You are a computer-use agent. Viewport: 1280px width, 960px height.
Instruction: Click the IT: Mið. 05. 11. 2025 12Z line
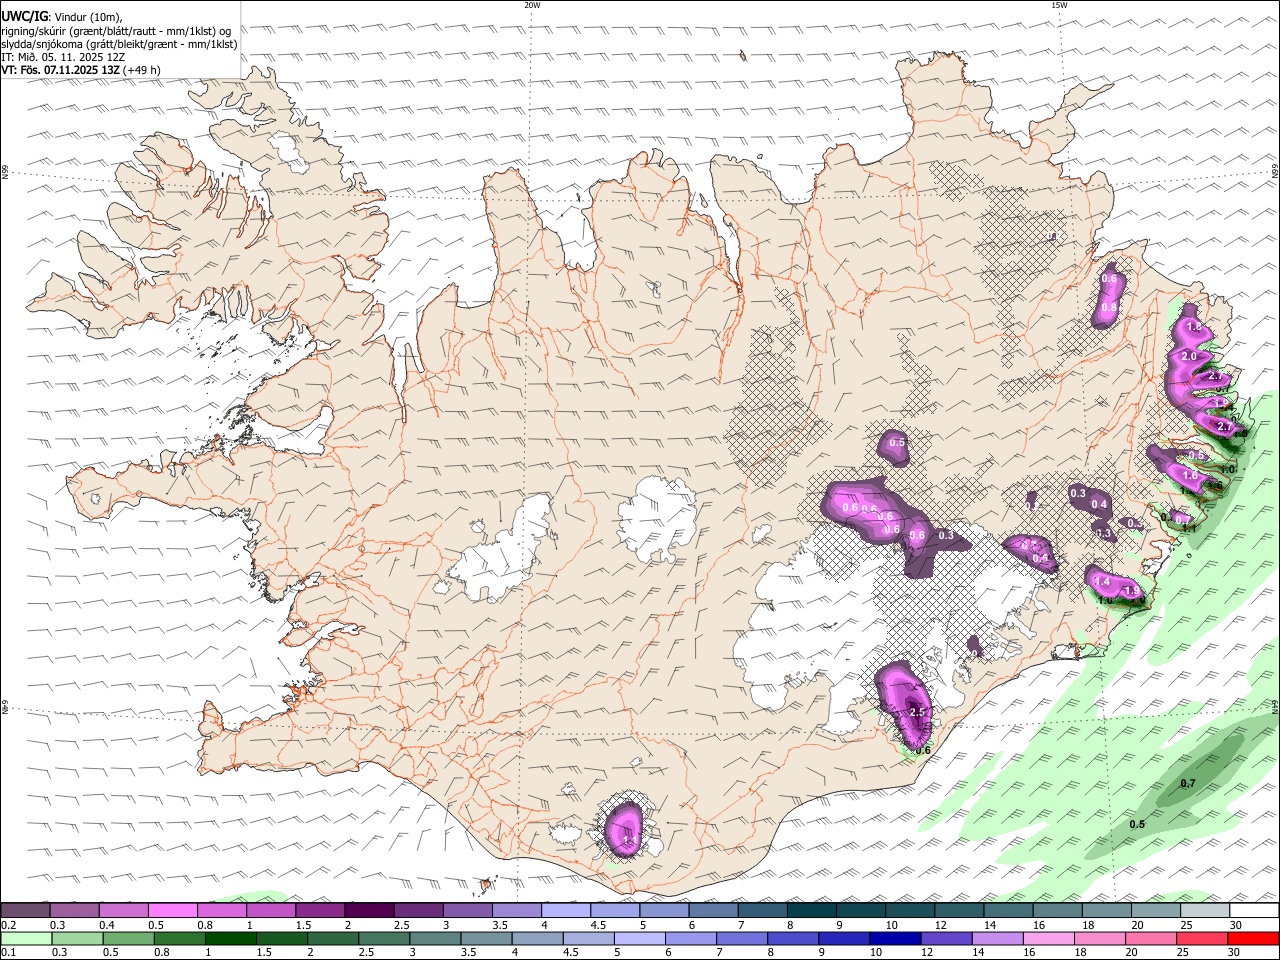pyautogui.click(x=63, y=57)
